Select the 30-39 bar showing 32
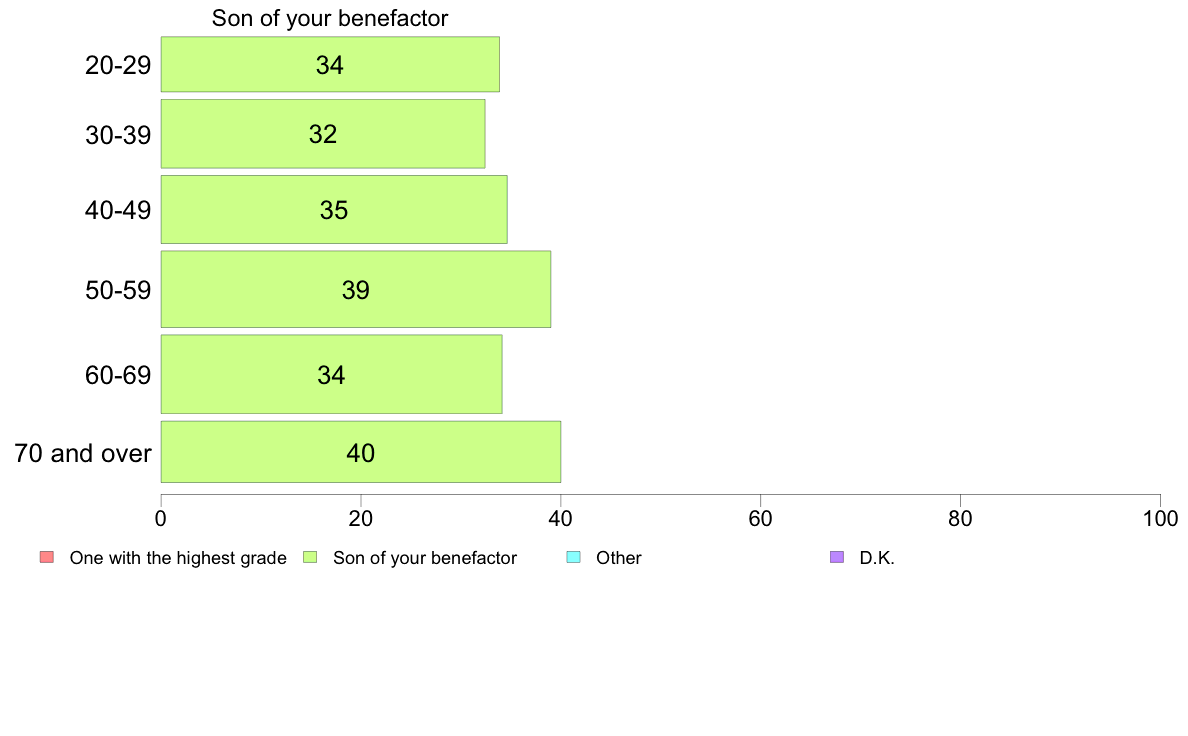1188x736 pixels. click(x=322, y=134)
